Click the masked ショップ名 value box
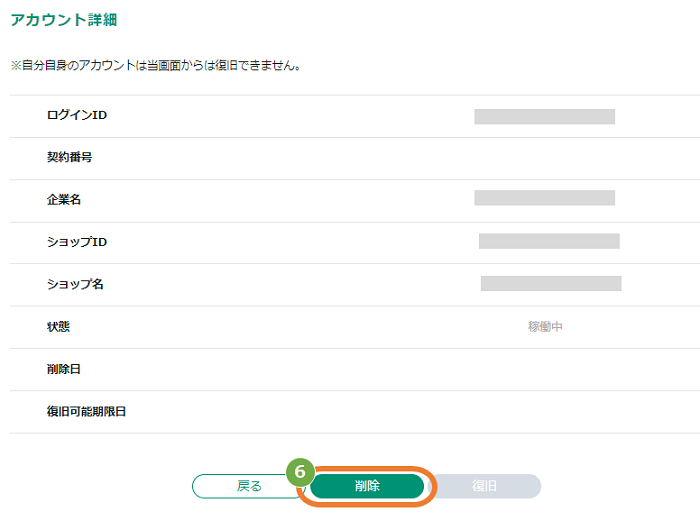 551,283
